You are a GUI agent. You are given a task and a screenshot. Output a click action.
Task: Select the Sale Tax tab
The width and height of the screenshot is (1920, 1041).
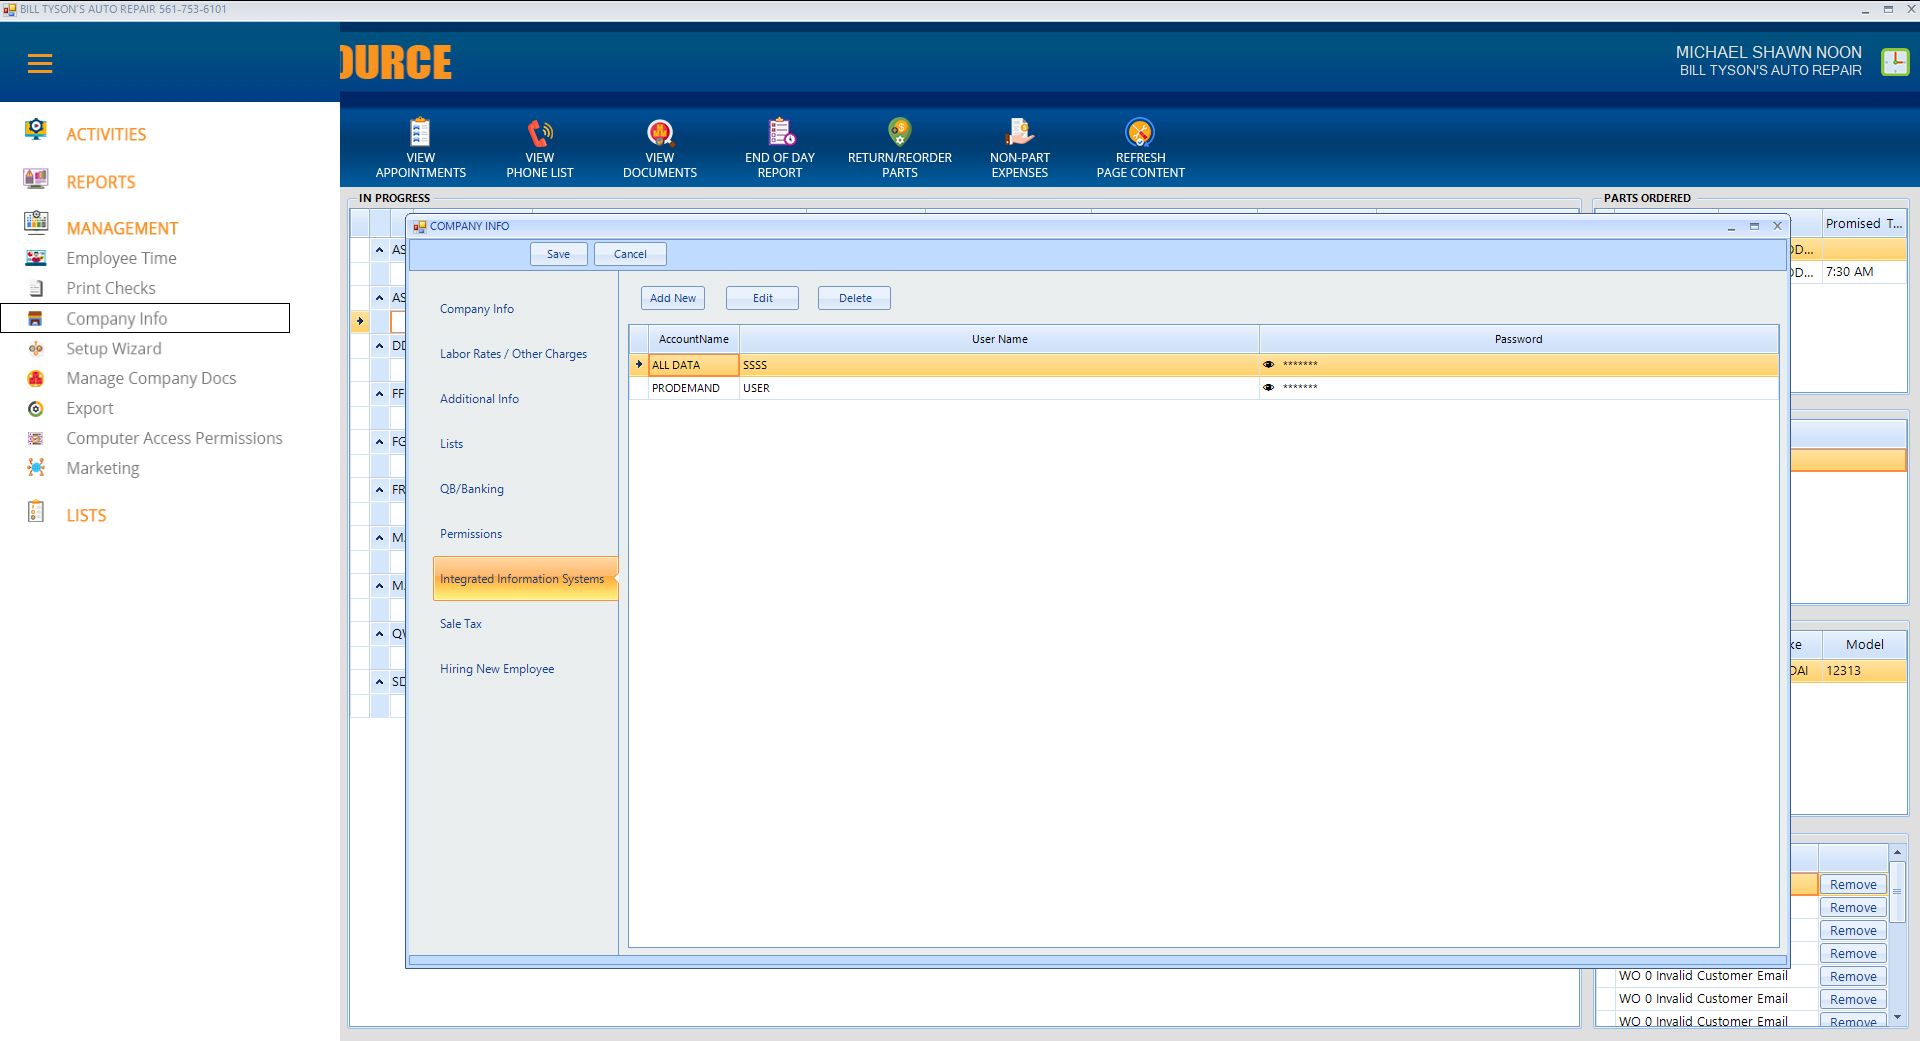coord(461,624)
